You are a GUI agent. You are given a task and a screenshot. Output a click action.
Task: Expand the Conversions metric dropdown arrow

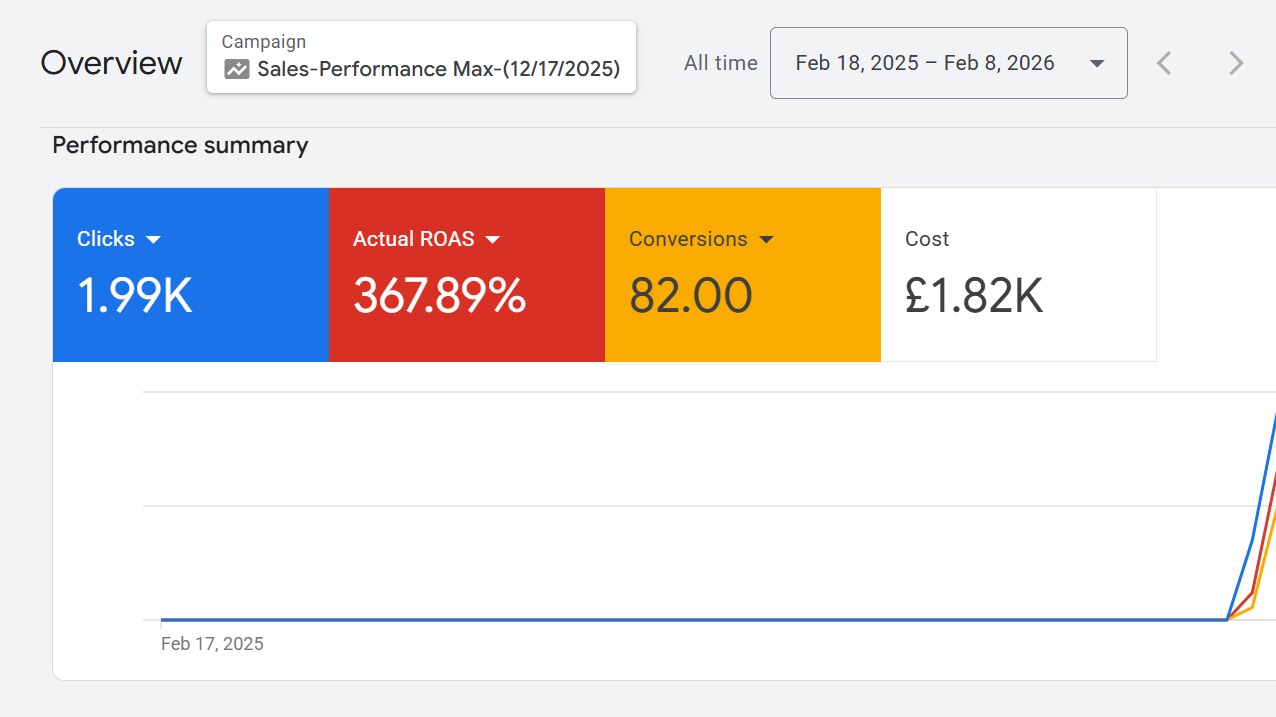[766, 240]
